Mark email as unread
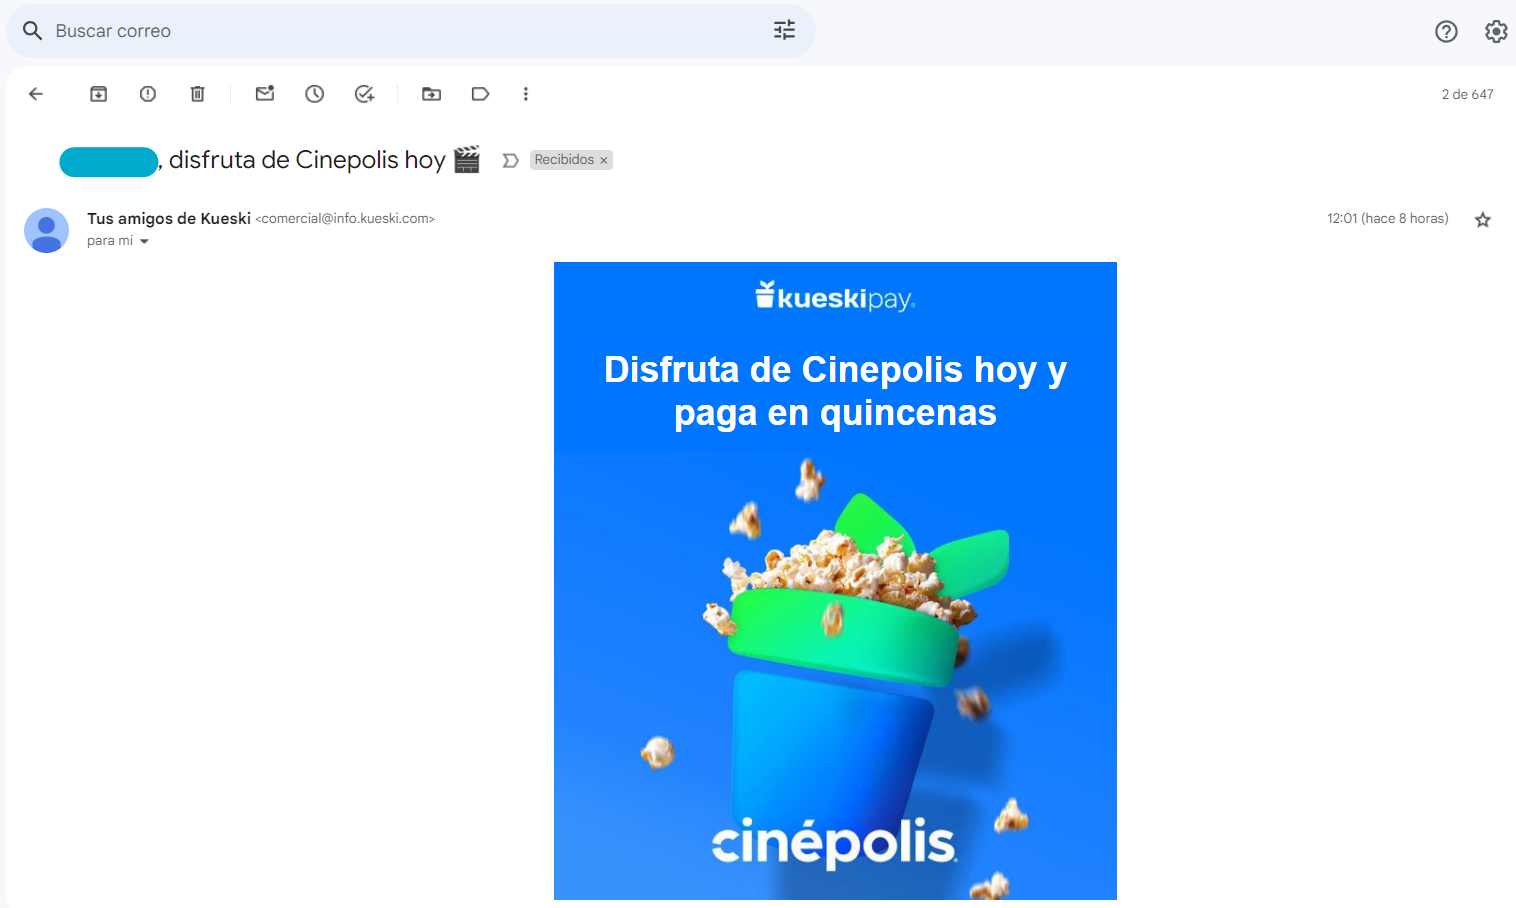The height and width of the screenshot is (908, 1516). (265, 94)
